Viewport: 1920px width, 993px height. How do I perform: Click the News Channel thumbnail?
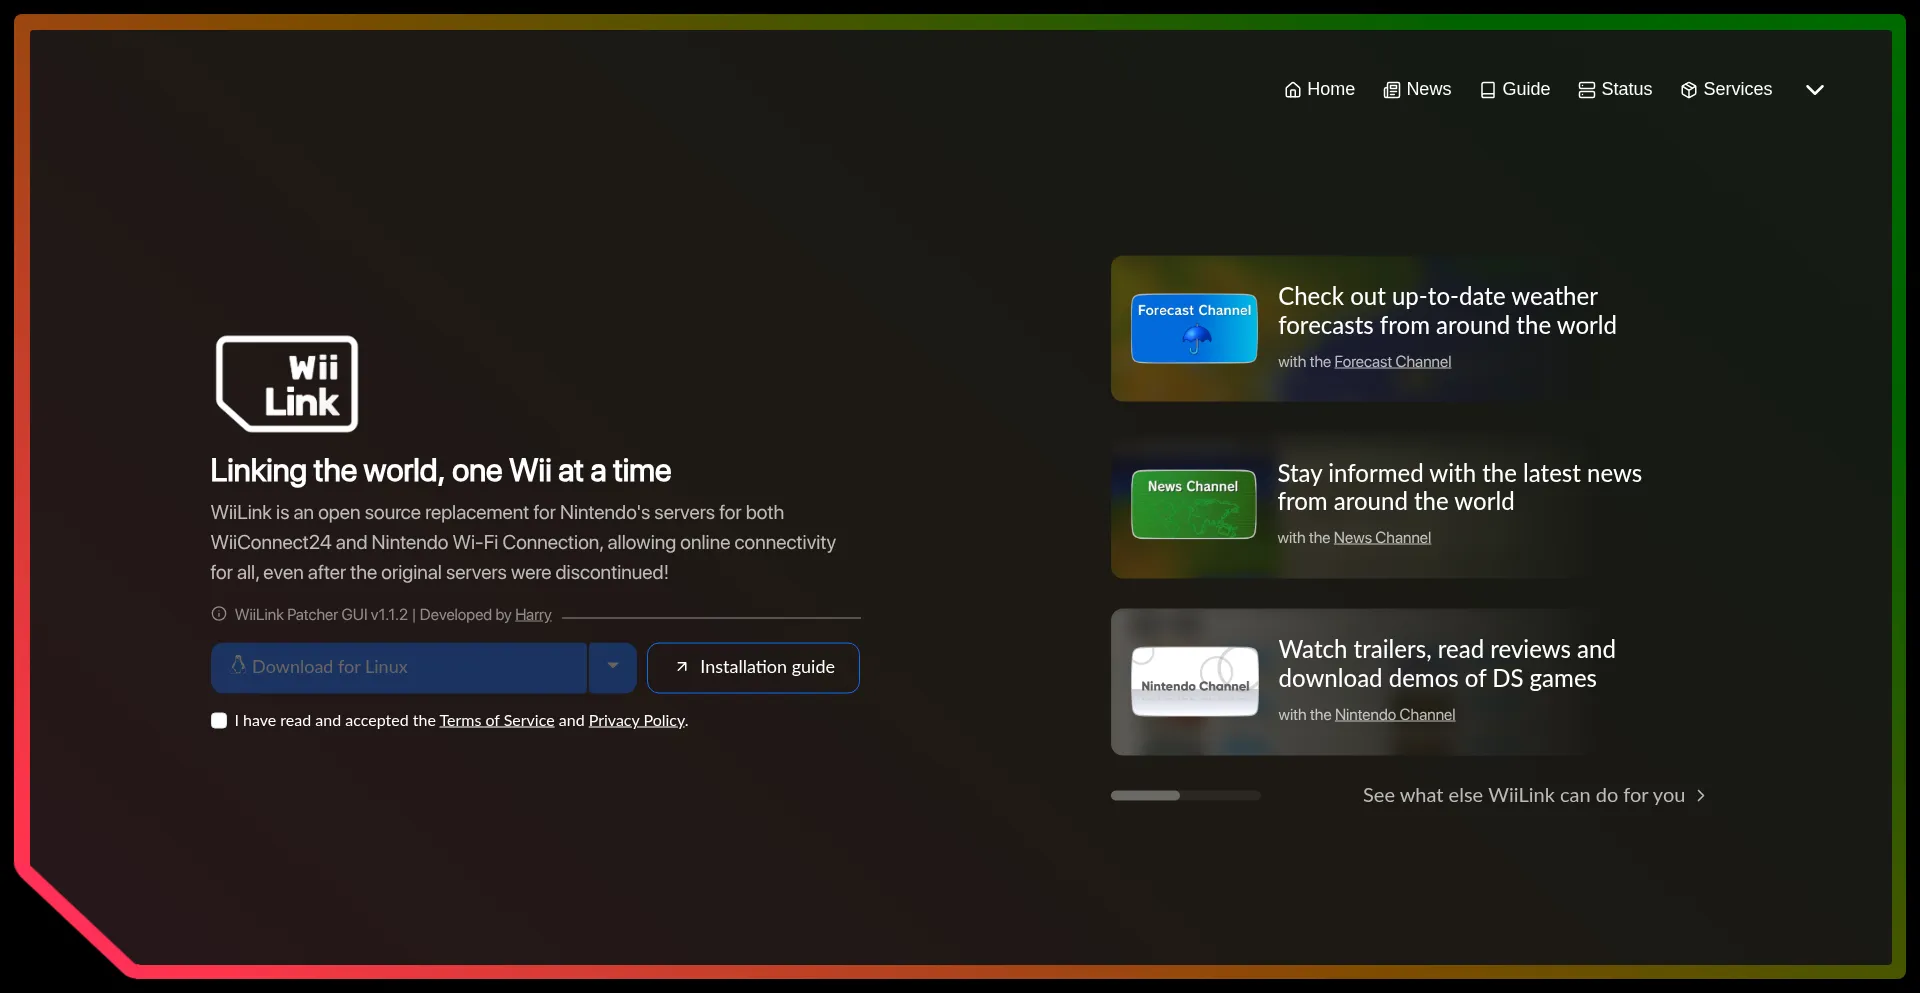[x=1193, y=504]
